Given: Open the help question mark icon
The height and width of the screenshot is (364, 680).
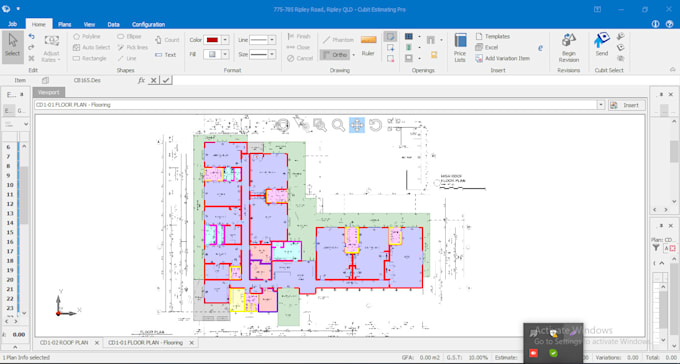Looking at the screenshot, I should (x=669, y=24).
